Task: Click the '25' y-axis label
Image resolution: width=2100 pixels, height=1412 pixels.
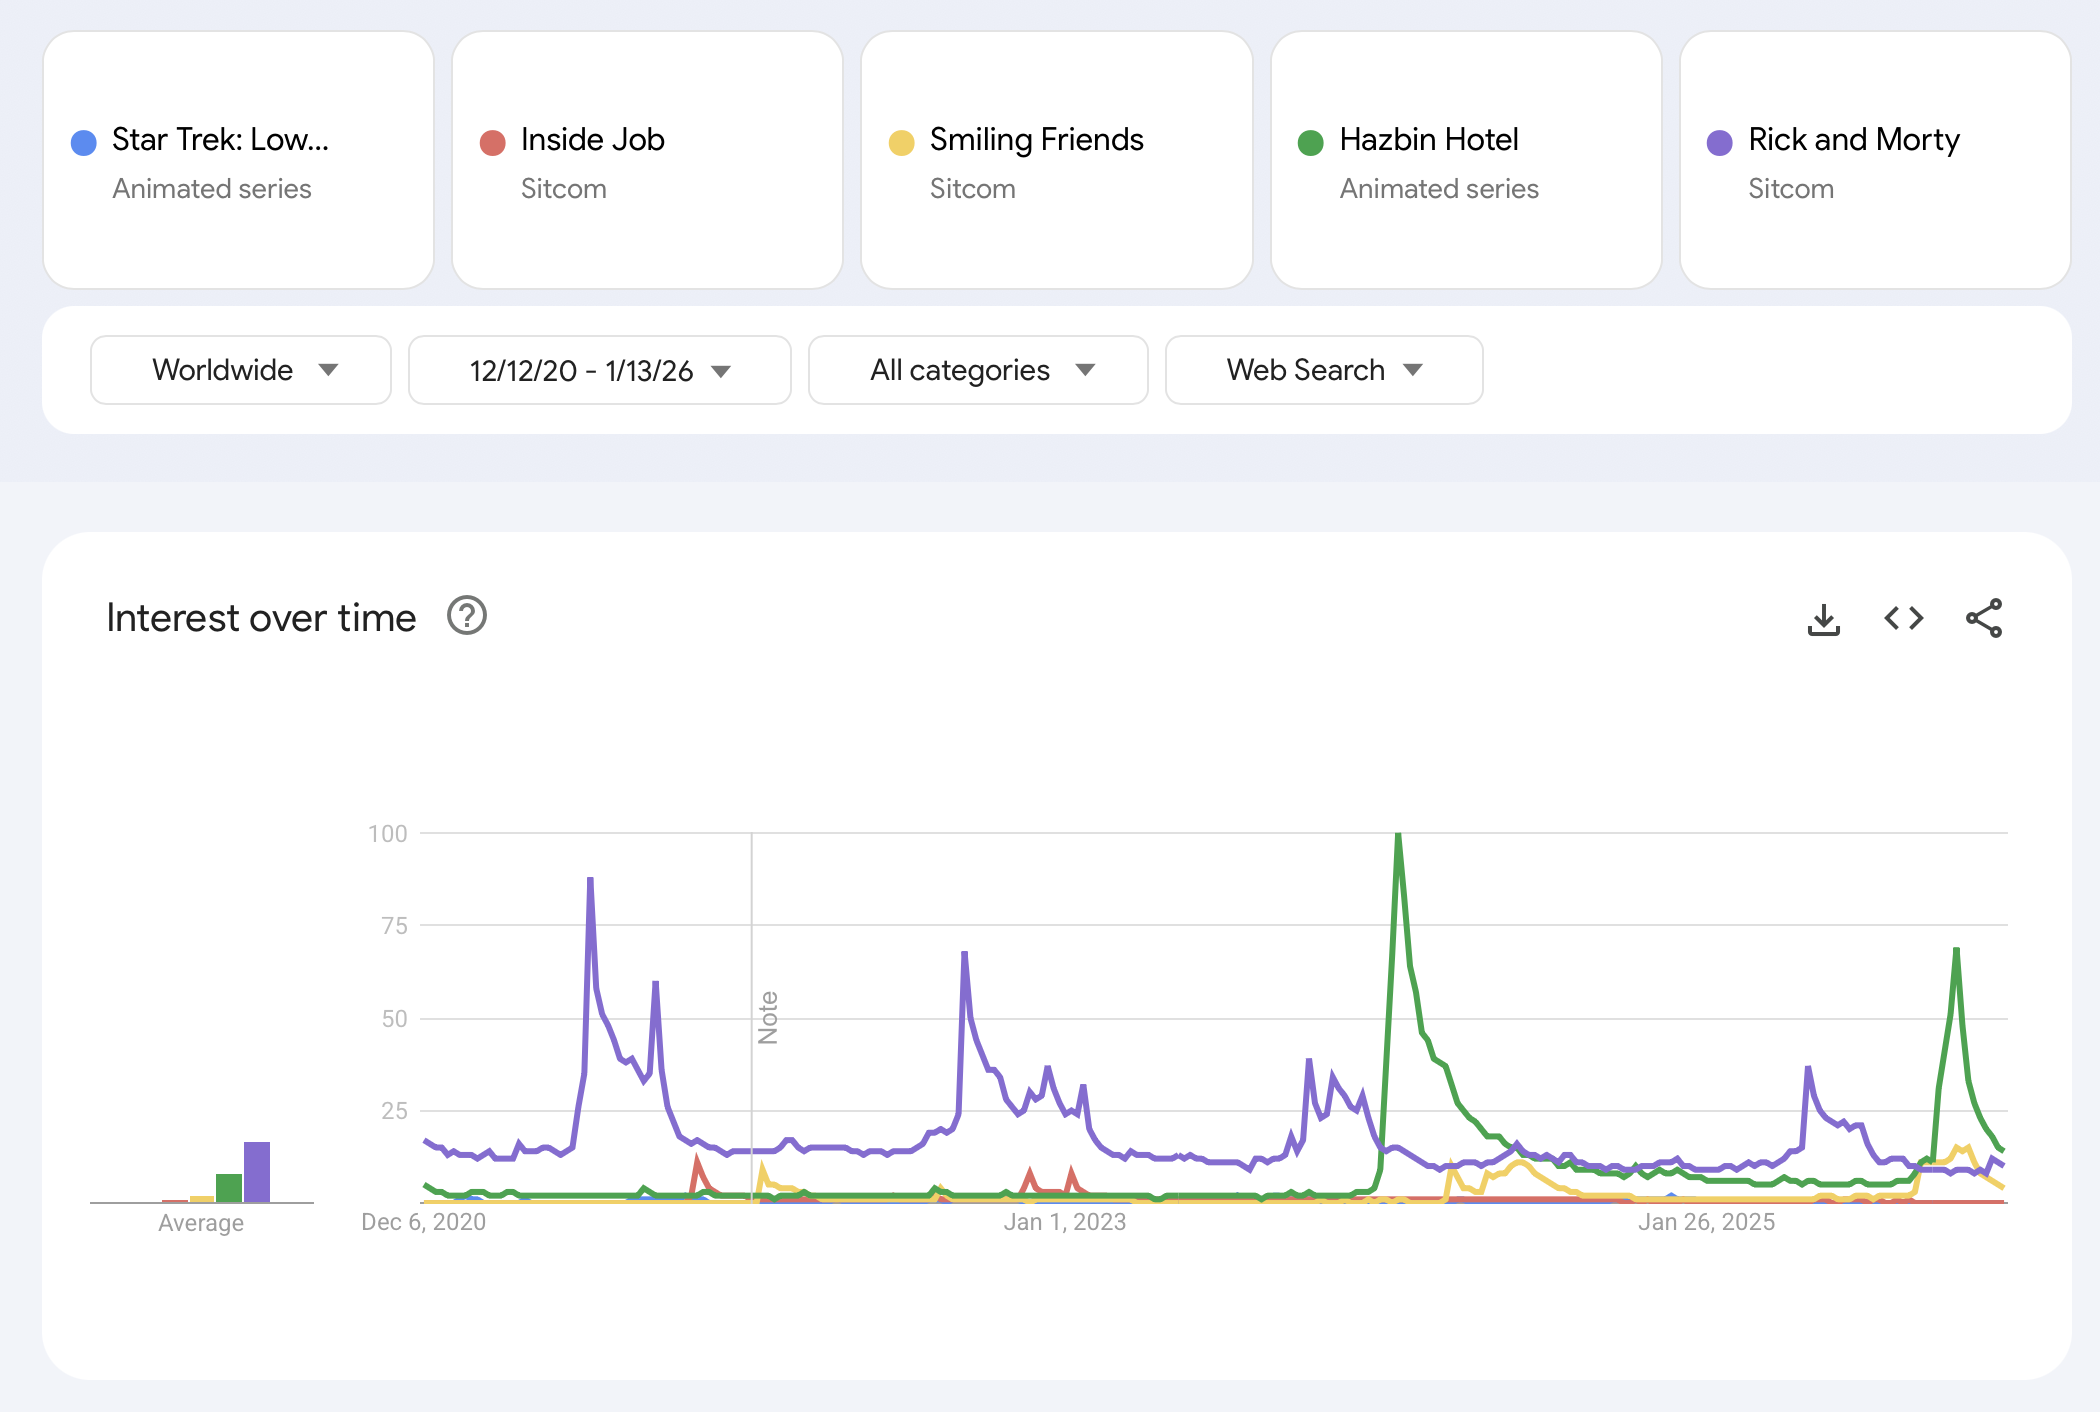Action: click(x=395, y=1111)
